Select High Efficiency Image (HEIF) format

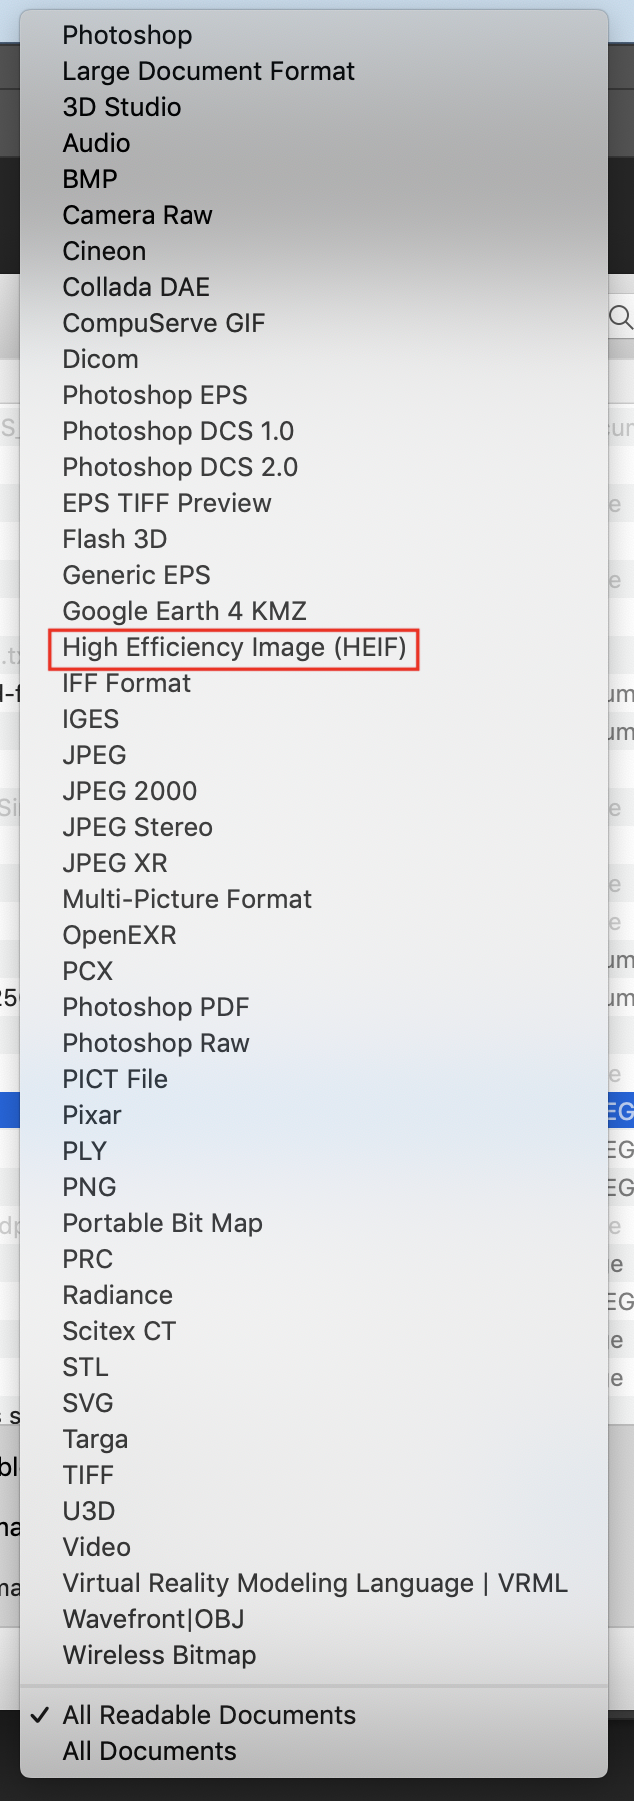pos(234,648)
